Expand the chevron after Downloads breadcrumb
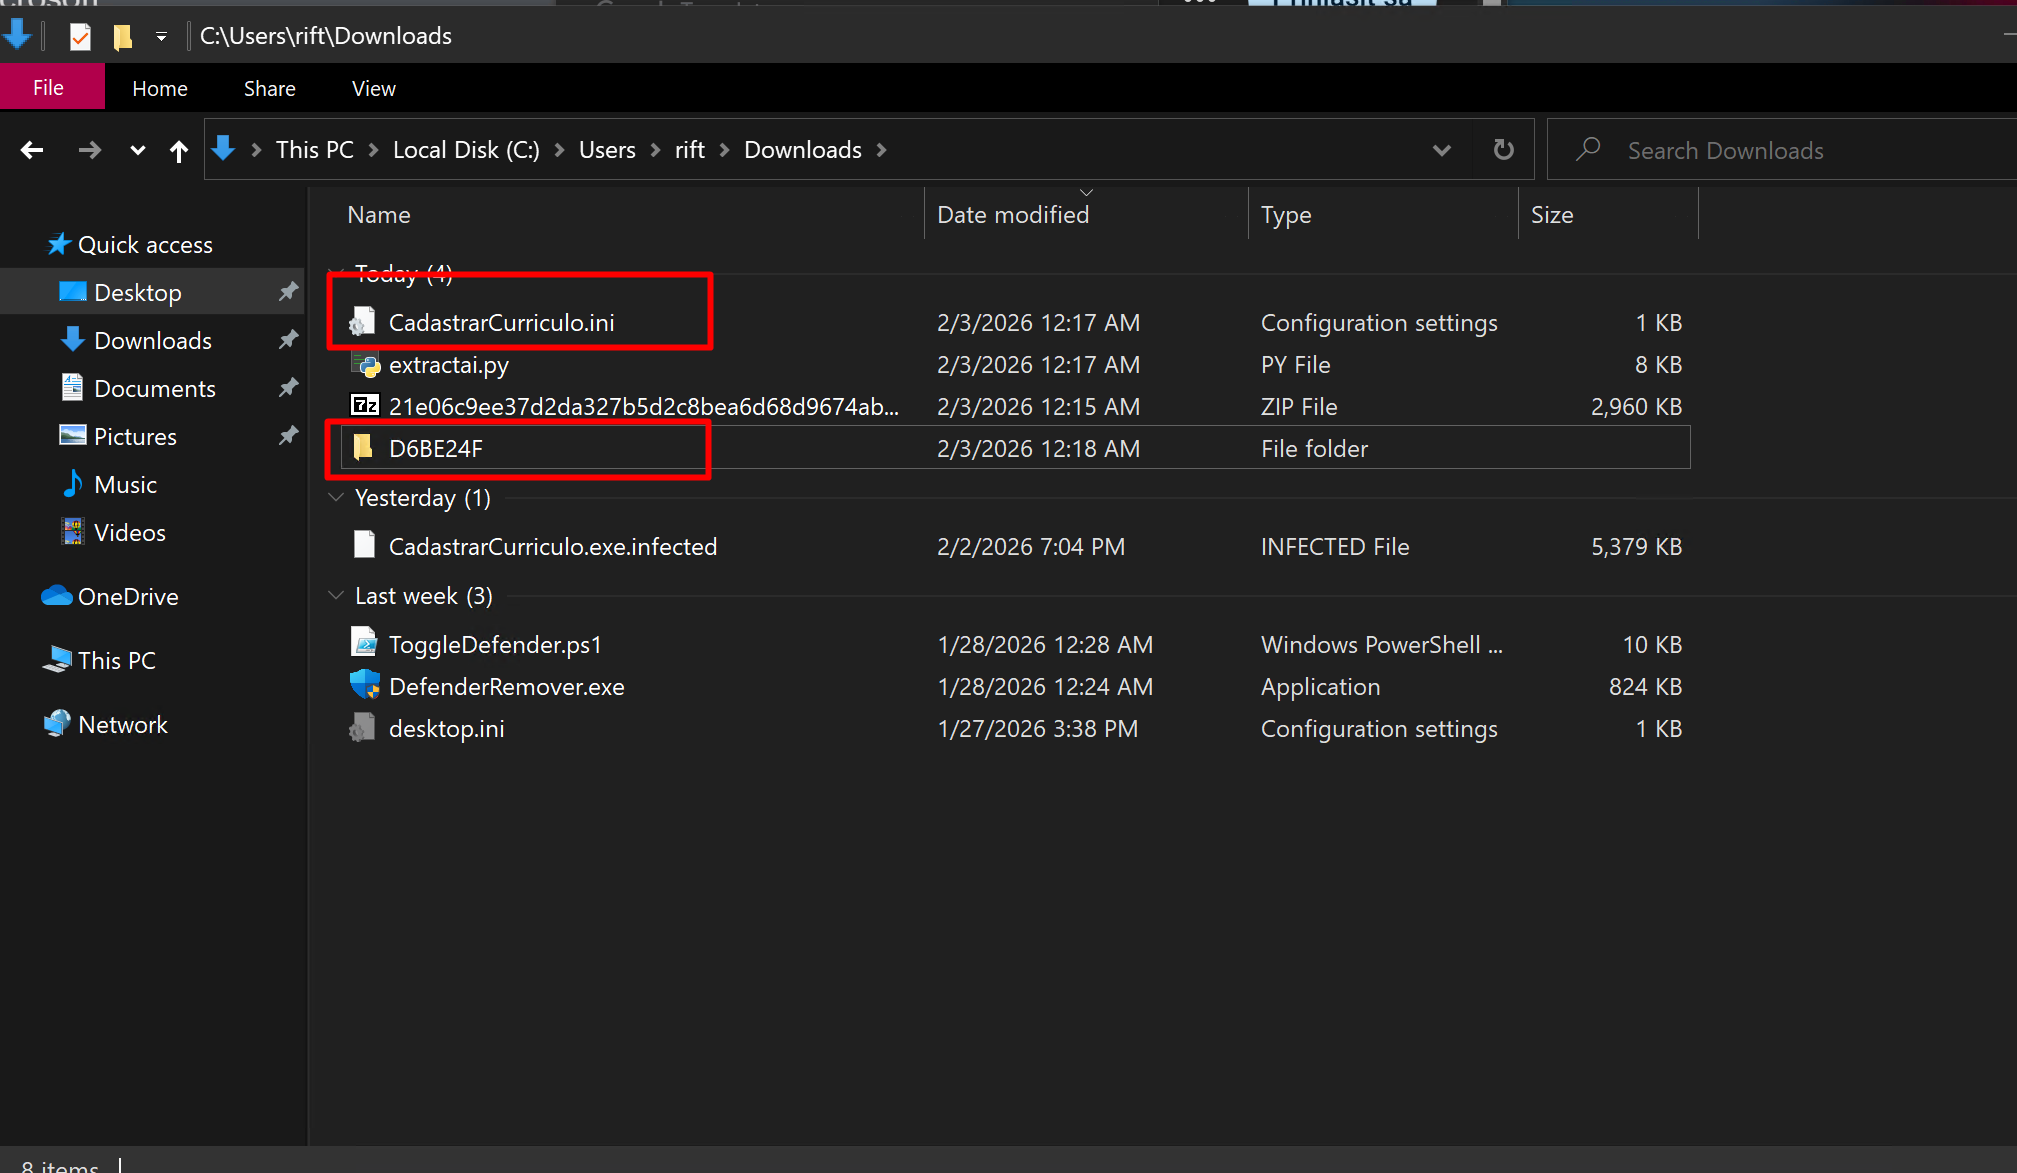This screenshot has height=1173, width=2017. (881, 150)
